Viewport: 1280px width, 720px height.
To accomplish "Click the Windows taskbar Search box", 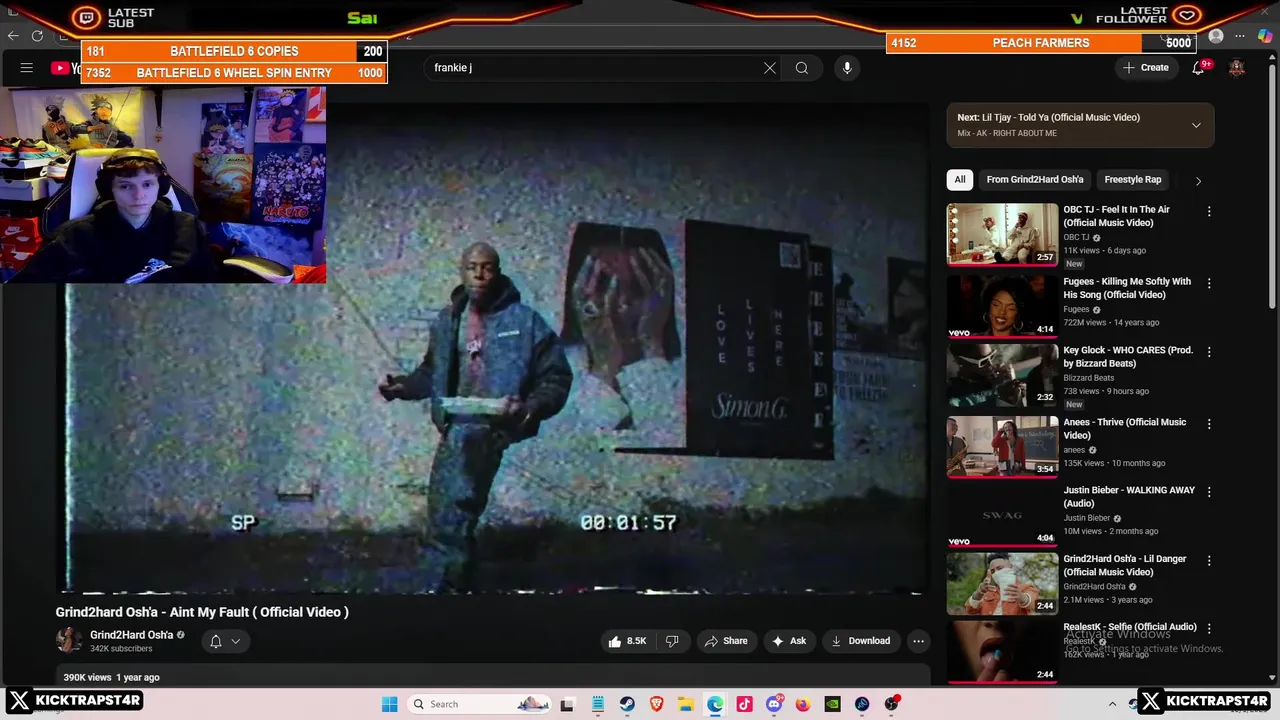I will pyautogui.click(x=480, y=704).
